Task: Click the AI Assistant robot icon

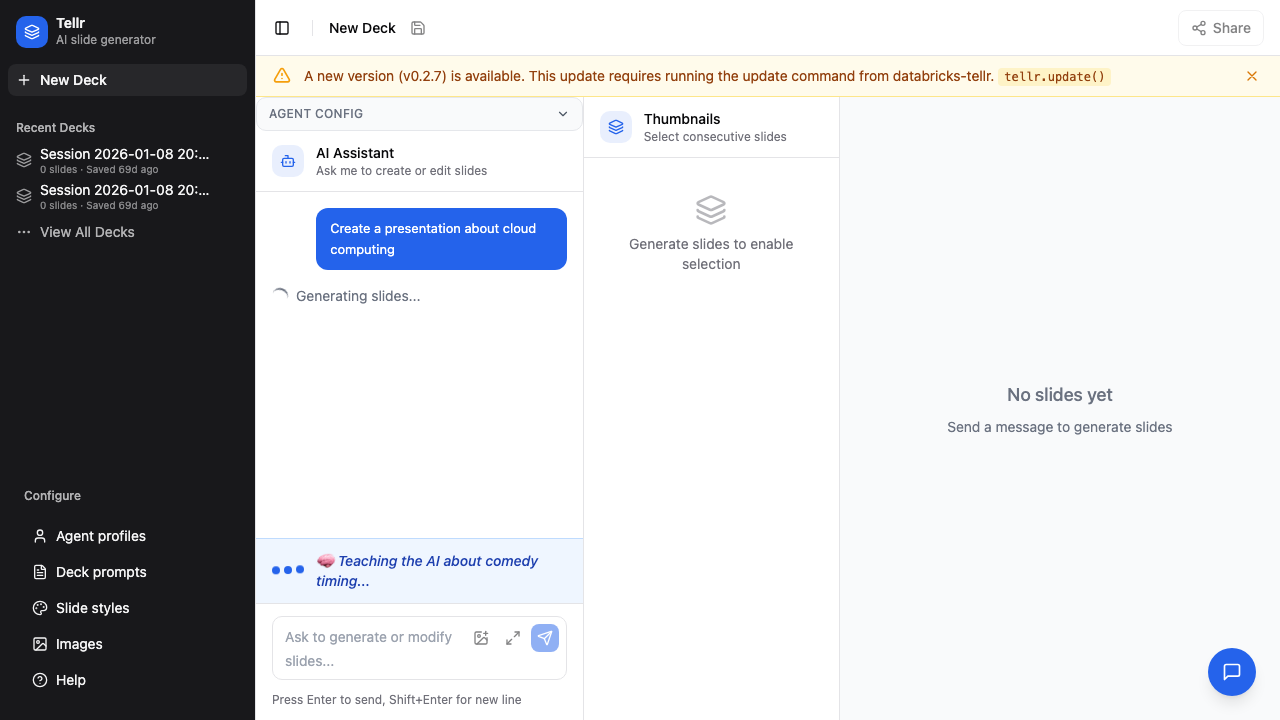Action: tap(288, 161)
